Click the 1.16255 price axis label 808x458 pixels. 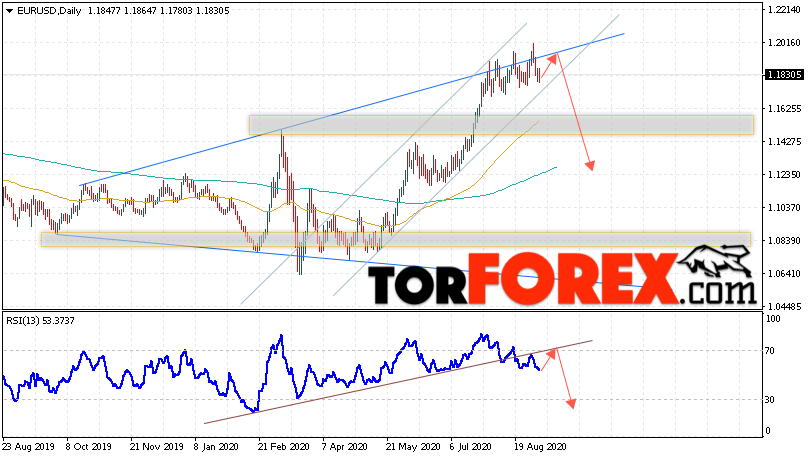pyautogui.click(x=784, y=109)
